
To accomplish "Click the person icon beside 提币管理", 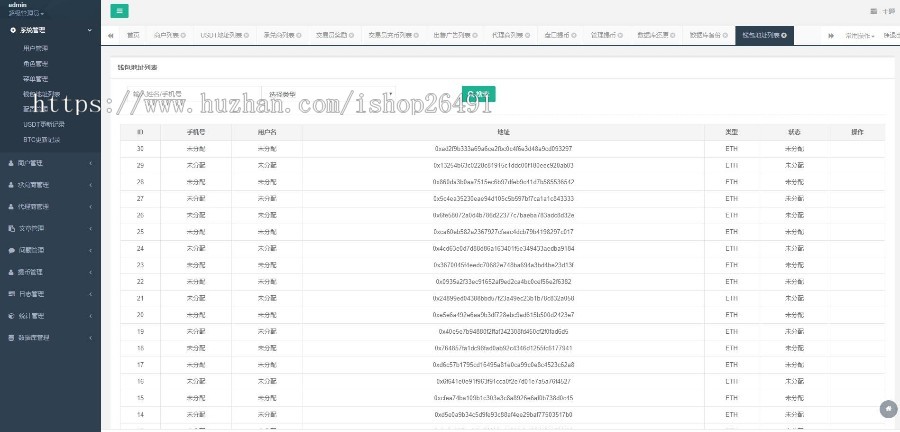I will (x=11, y=273).
